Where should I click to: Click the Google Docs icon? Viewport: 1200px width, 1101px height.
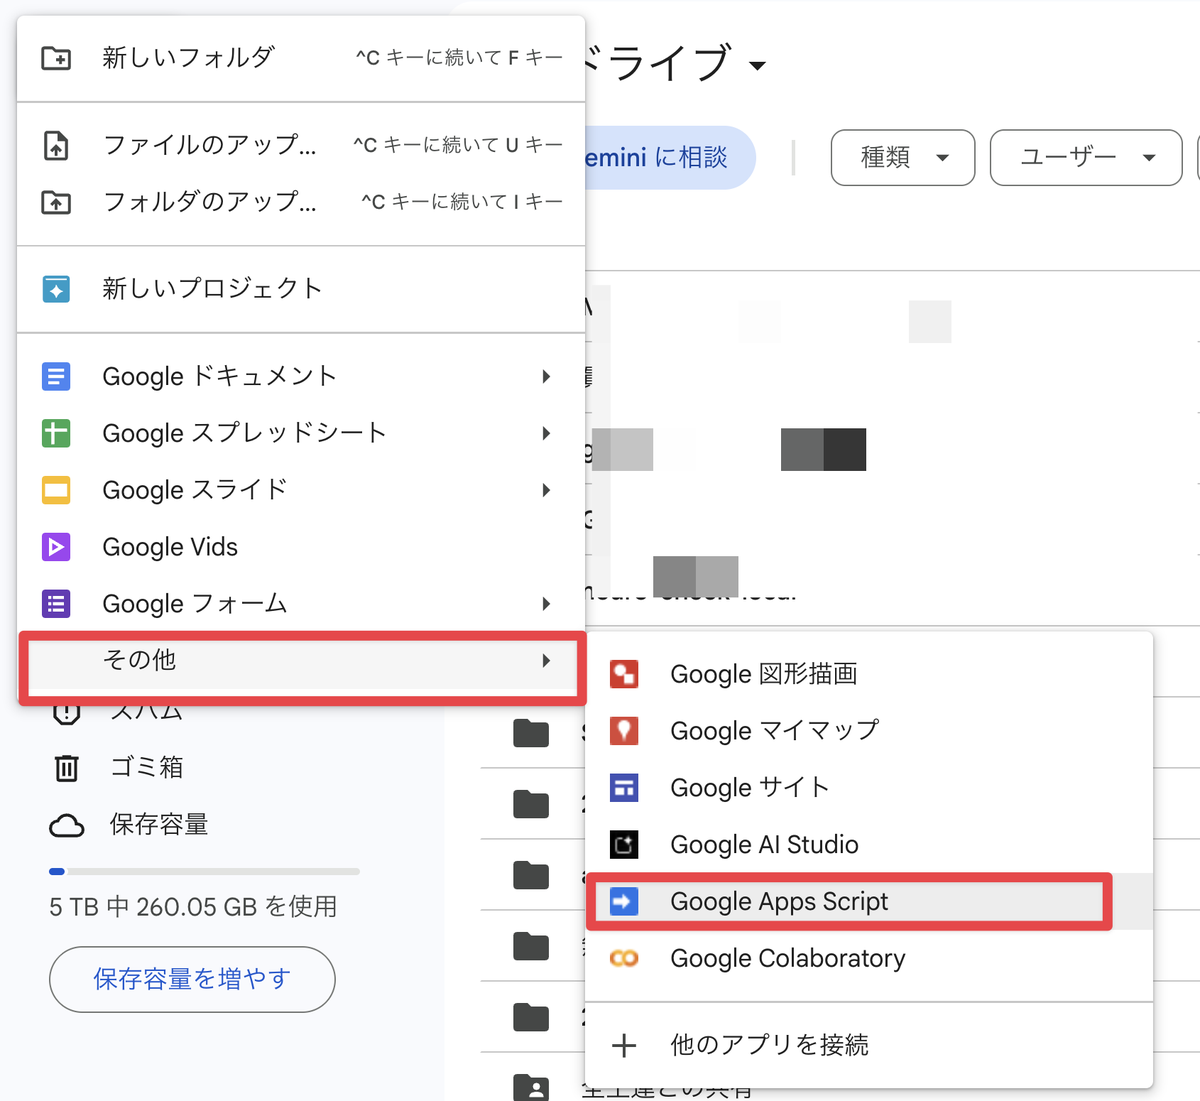pos(56,376)
